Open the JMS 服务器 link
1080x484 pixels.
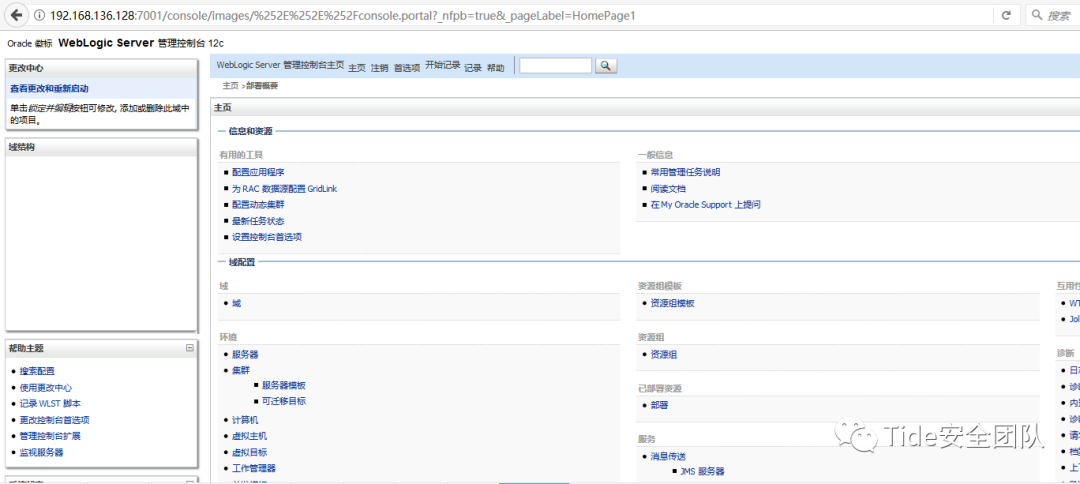point(702,472)
